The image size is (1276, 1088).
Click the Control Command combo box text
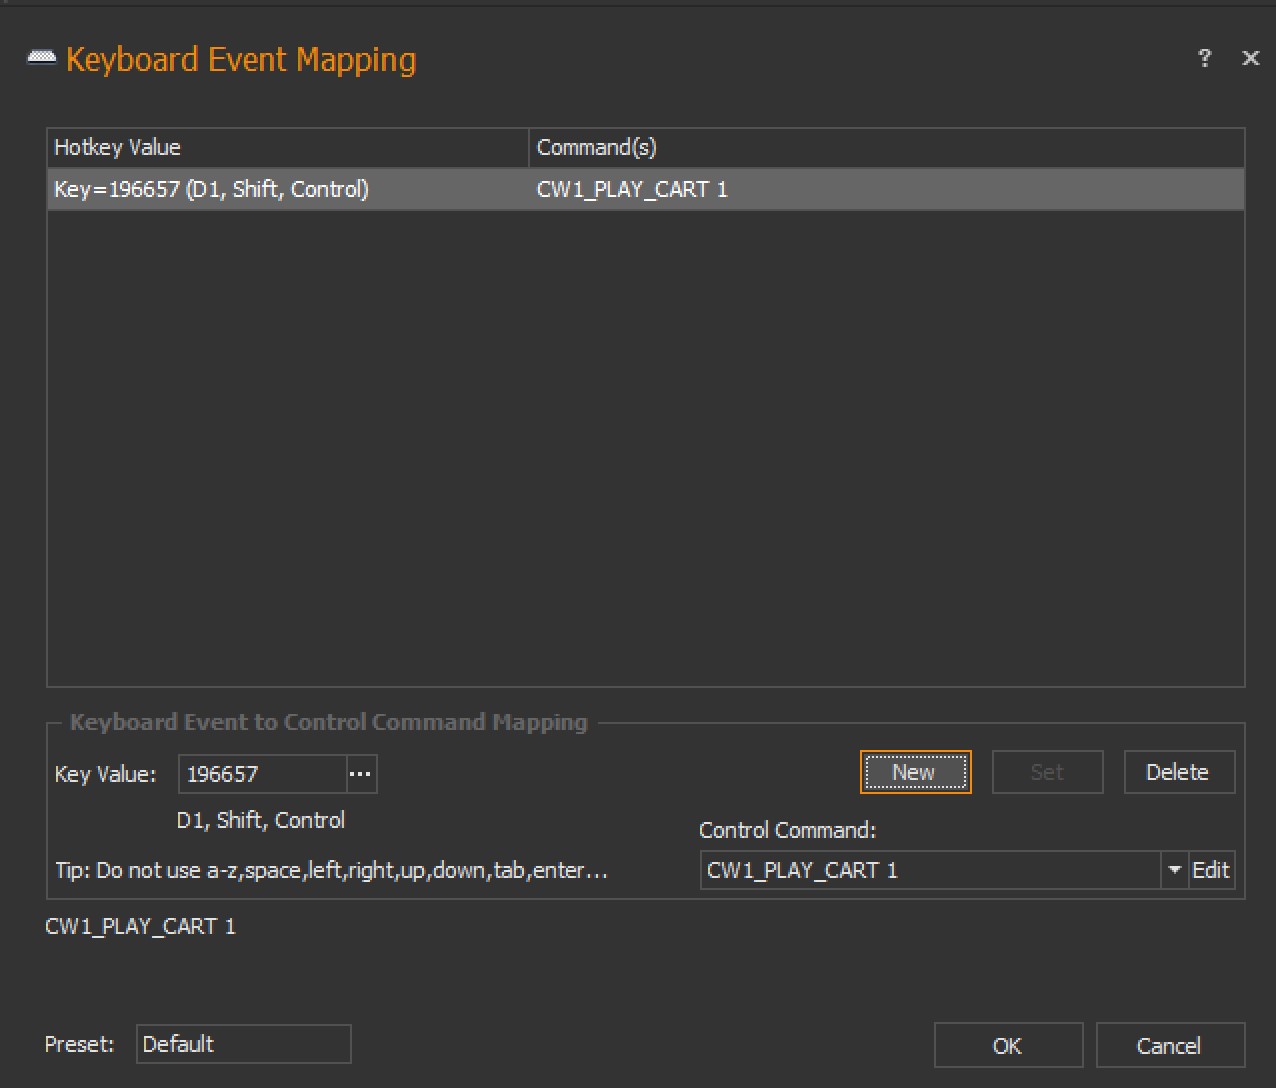(x=930, y=870)
